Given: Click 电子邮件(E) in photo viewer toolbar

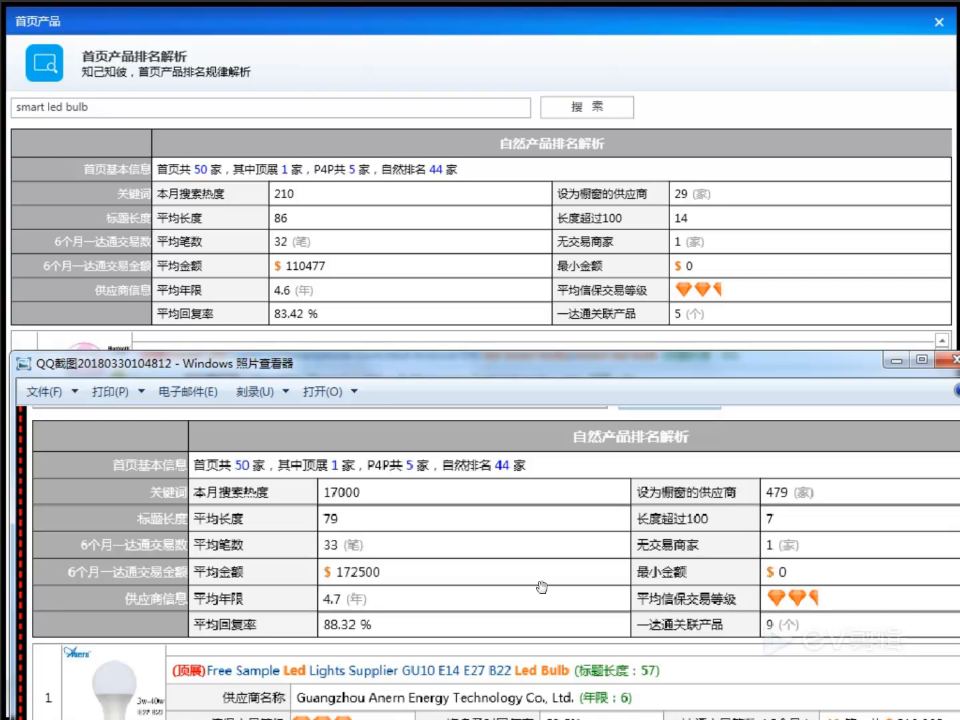Looking at the screenshot, I should click(x=188, y=392).
